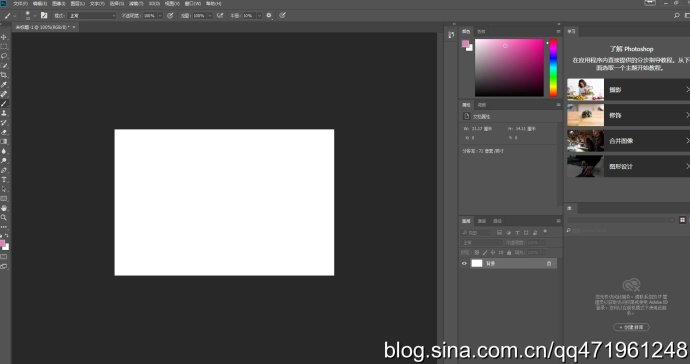The image size is (690, 364).
Task: Click the smoothing options gear icon
Action: (x=269, y=15)
